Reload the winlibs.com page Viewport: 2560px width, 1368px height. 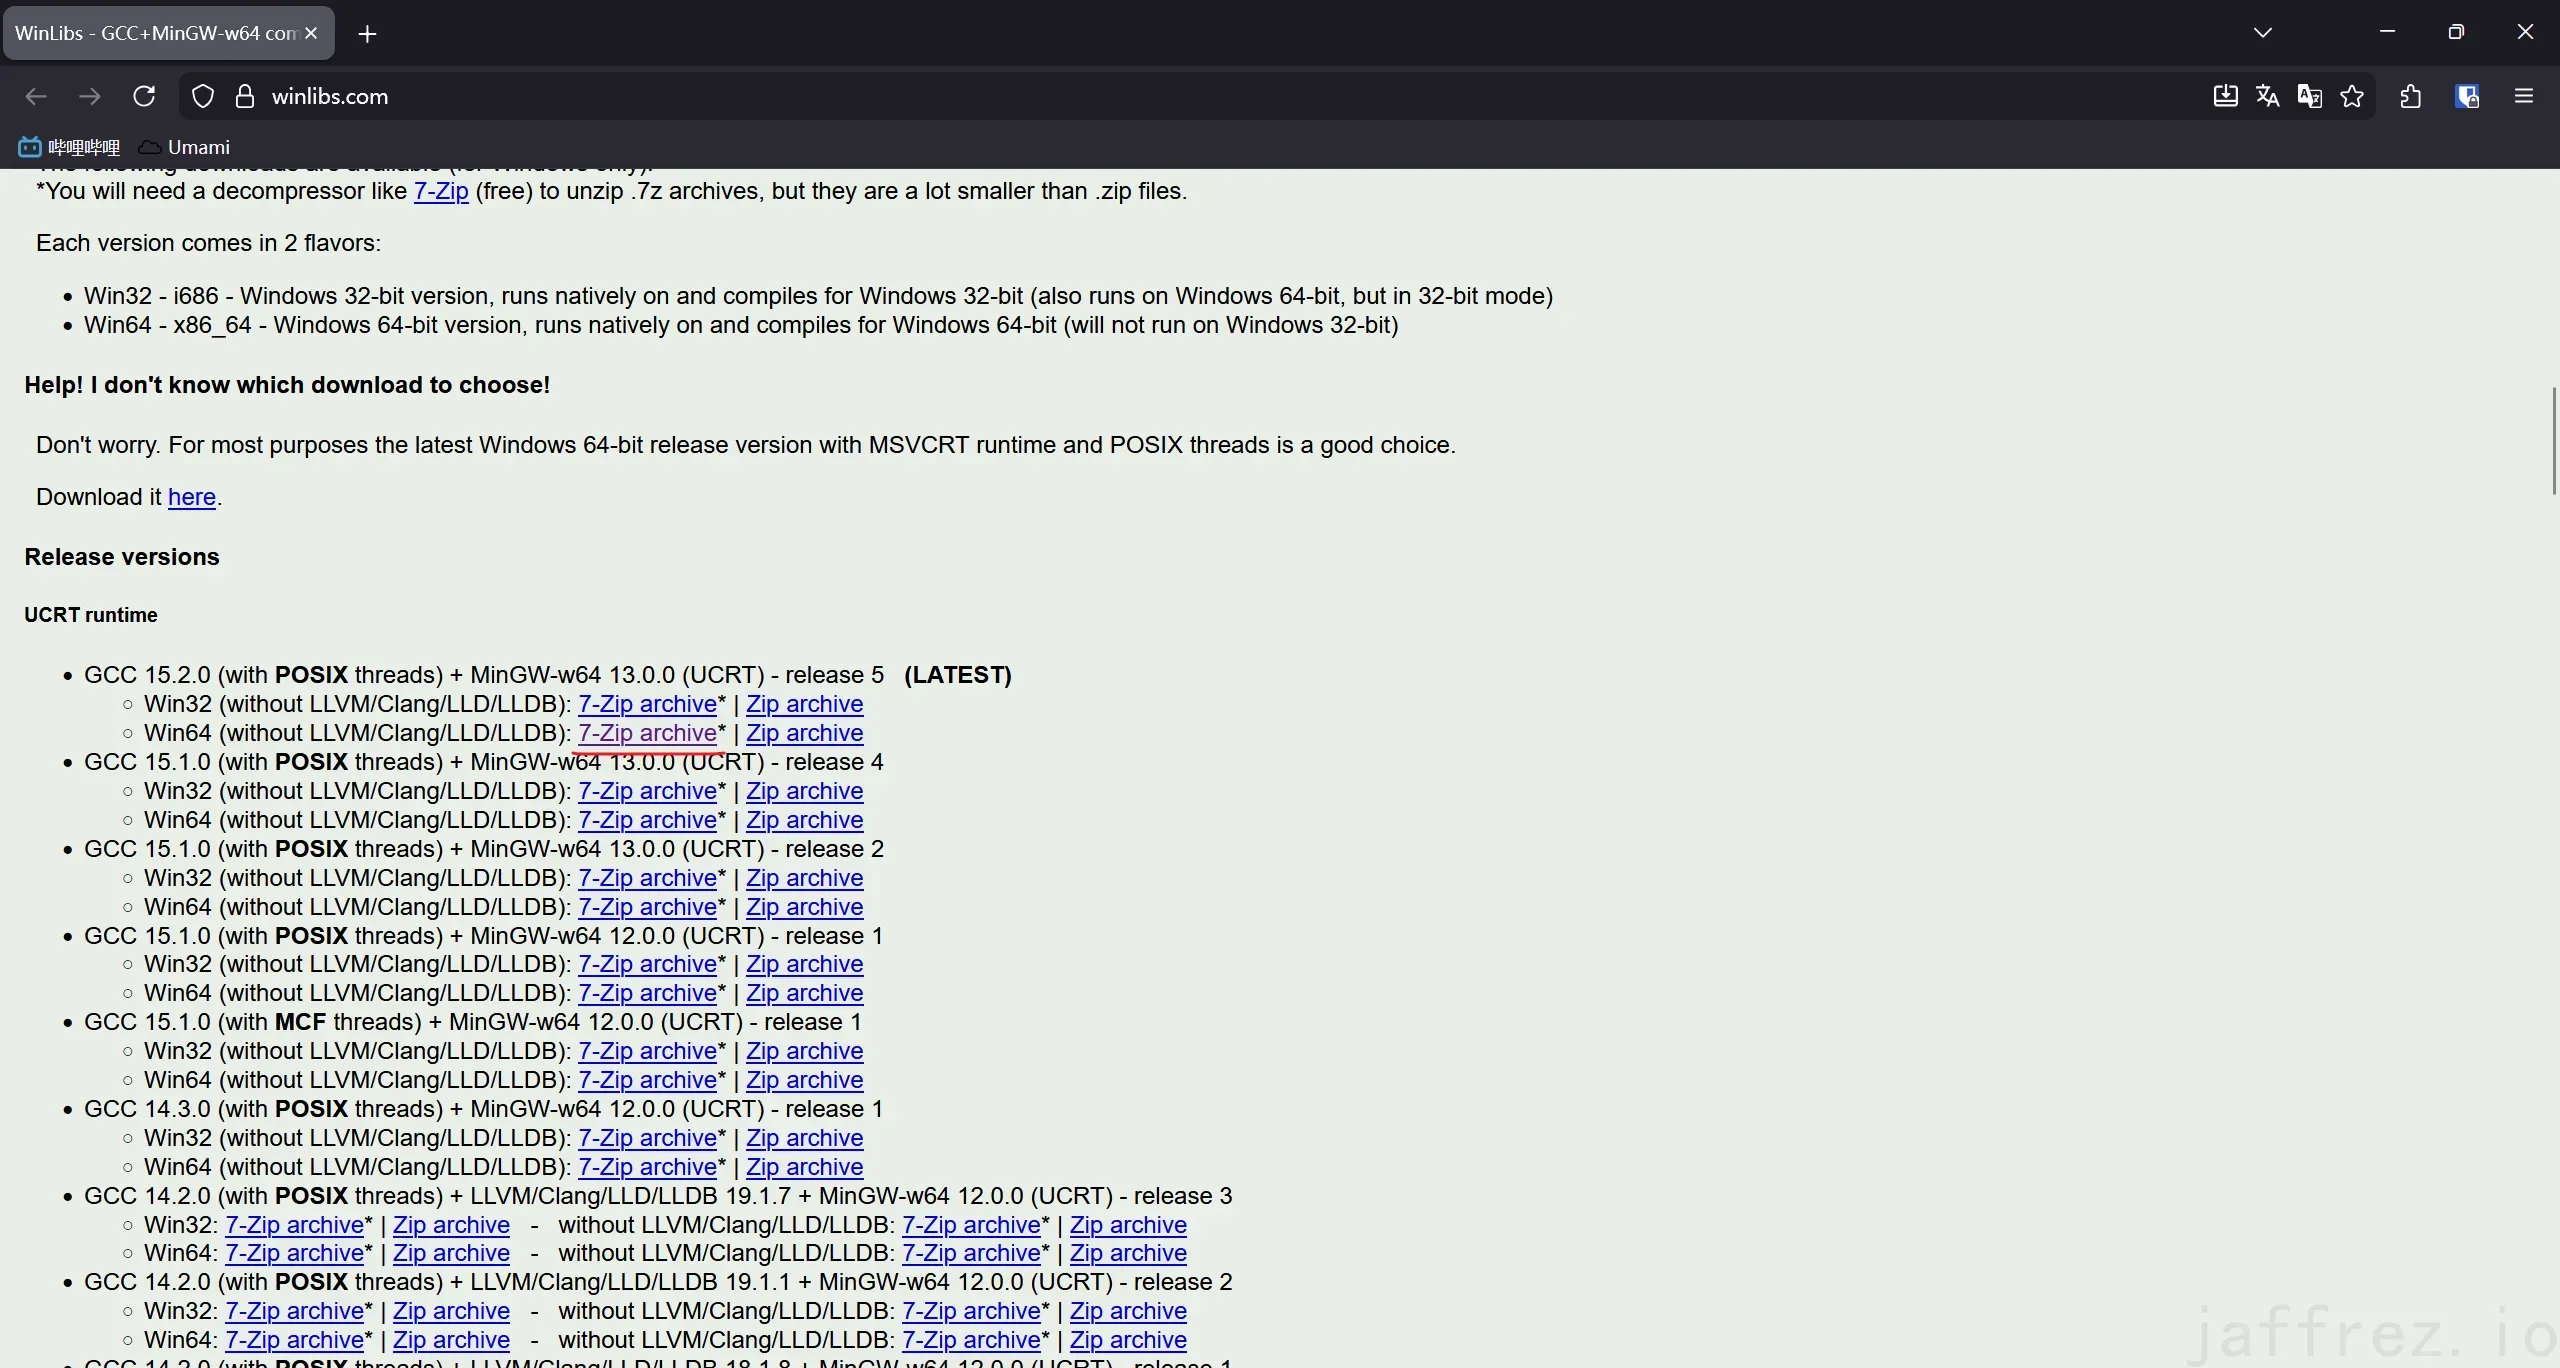coord(144,96)
